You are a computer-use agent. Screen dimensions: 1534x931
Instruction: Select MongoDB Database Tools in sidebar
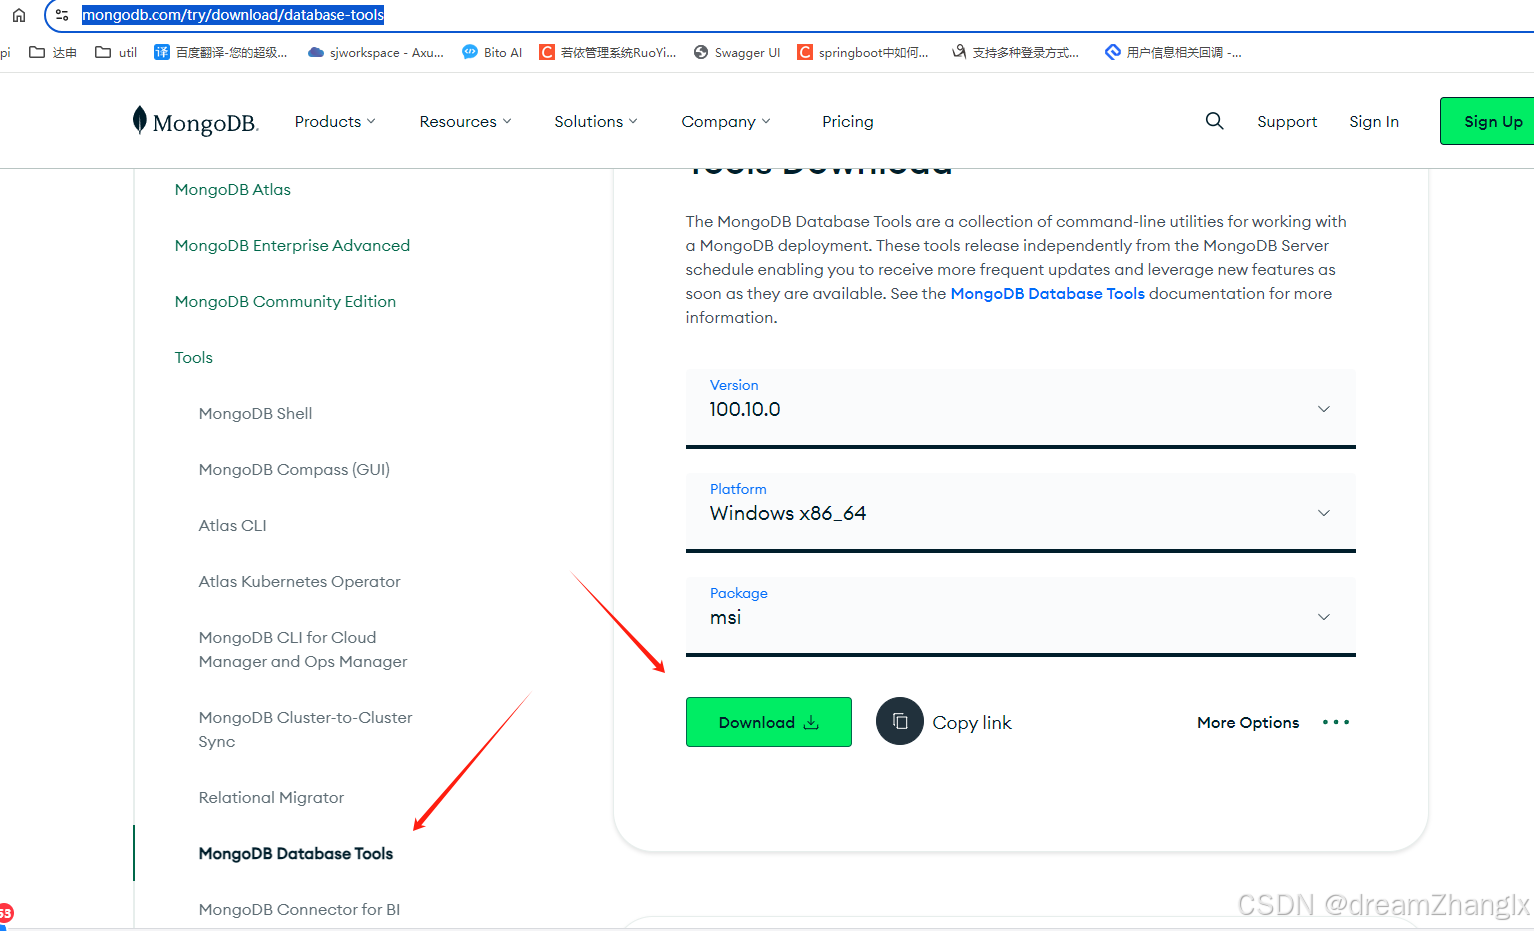pyautogui.click(x=296, y=853)
